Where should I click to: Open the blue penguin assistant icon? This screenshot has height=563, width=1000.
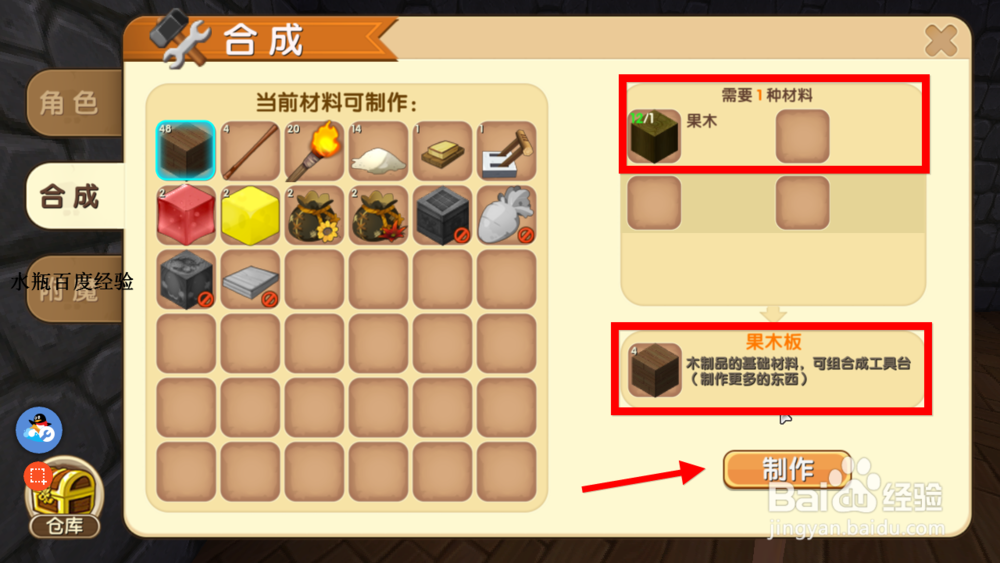(x=39, y=430)
